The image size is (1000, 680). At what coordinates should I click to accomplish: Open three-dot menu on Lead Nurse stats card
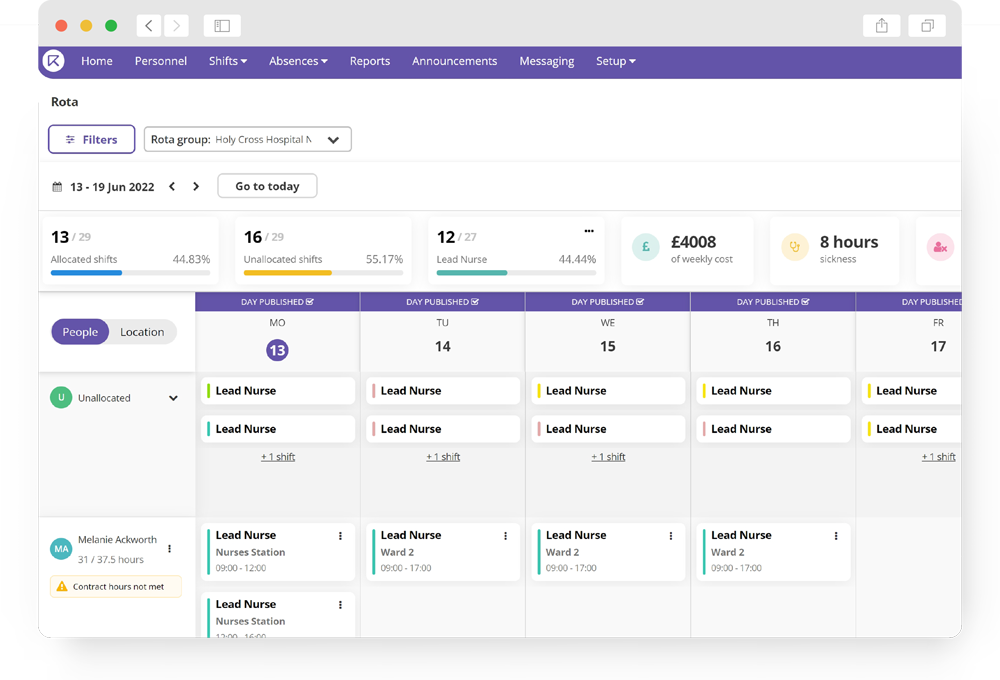coord(589,231)
